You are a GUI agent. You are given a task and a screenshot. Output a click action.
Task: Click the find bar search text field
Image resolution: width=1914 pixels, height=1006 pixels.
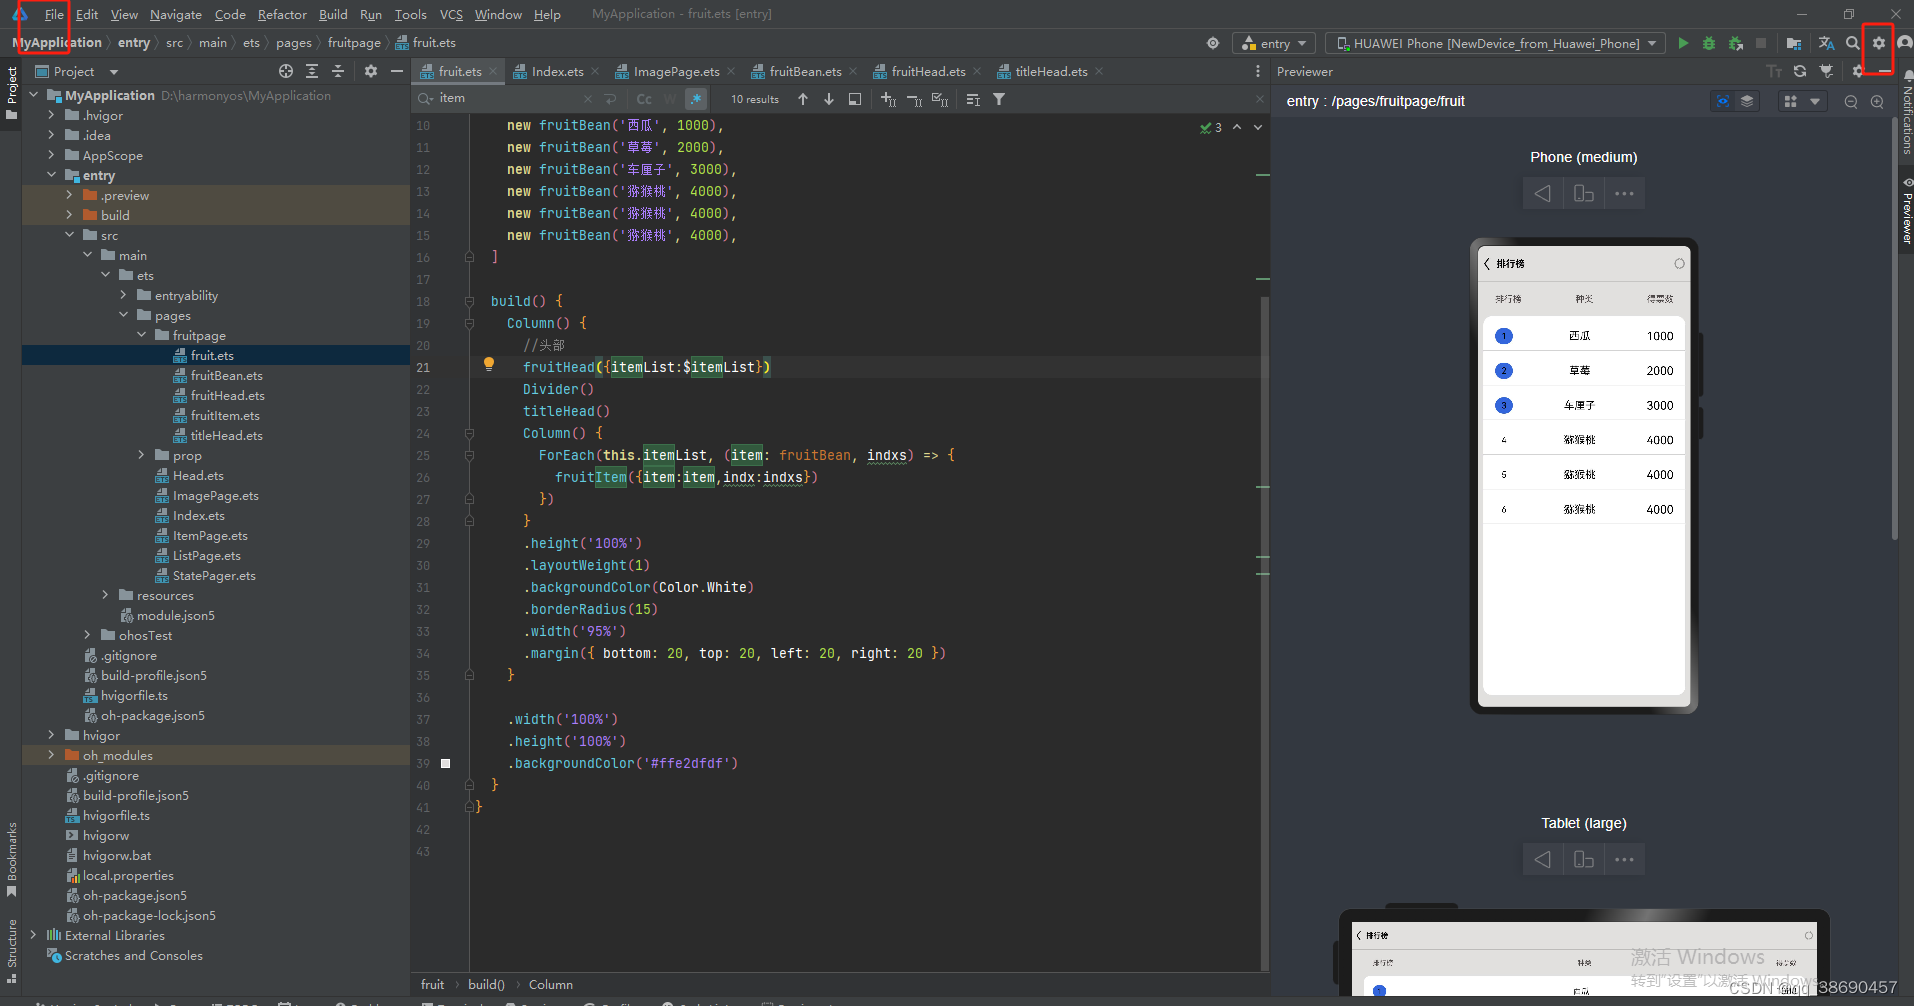pyautogui.click(x=510, y=99)
